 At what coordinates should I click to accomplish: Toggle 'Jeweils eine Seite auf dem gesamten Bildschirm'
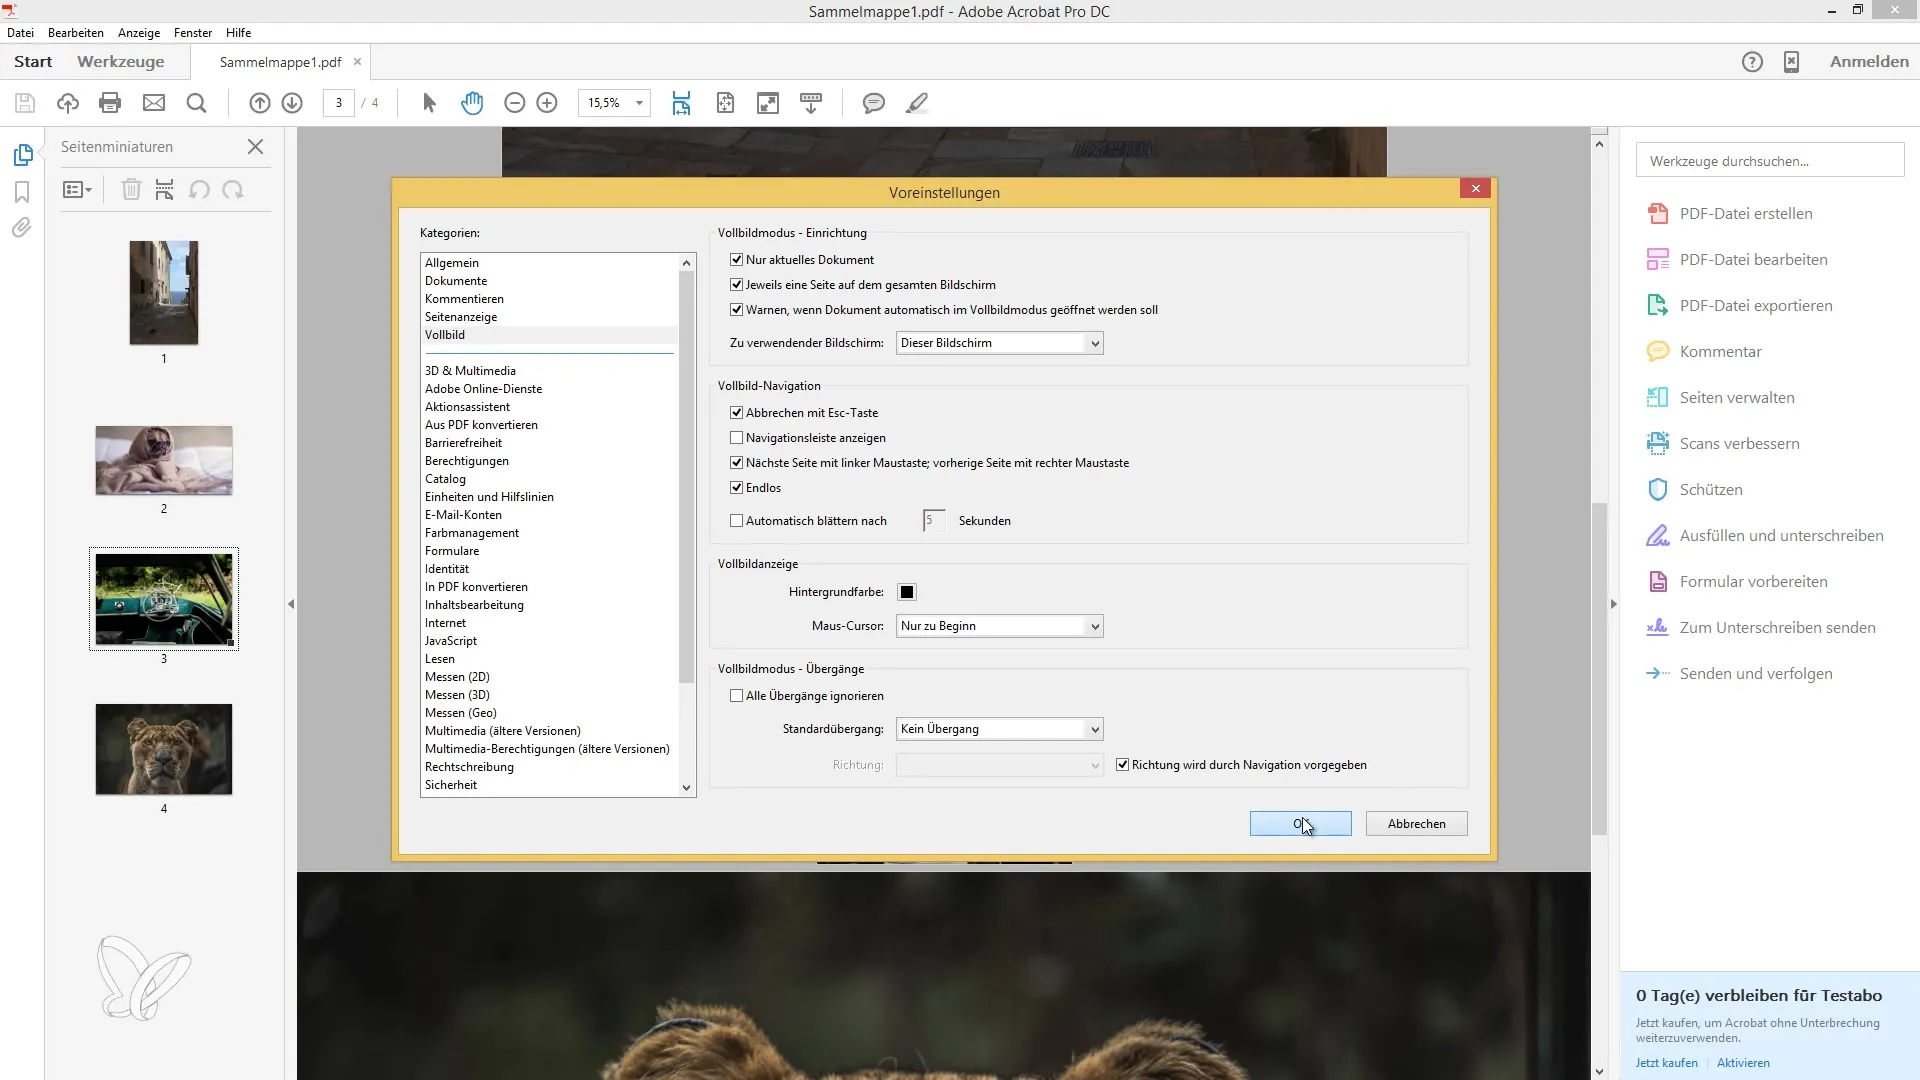[737, 285]
